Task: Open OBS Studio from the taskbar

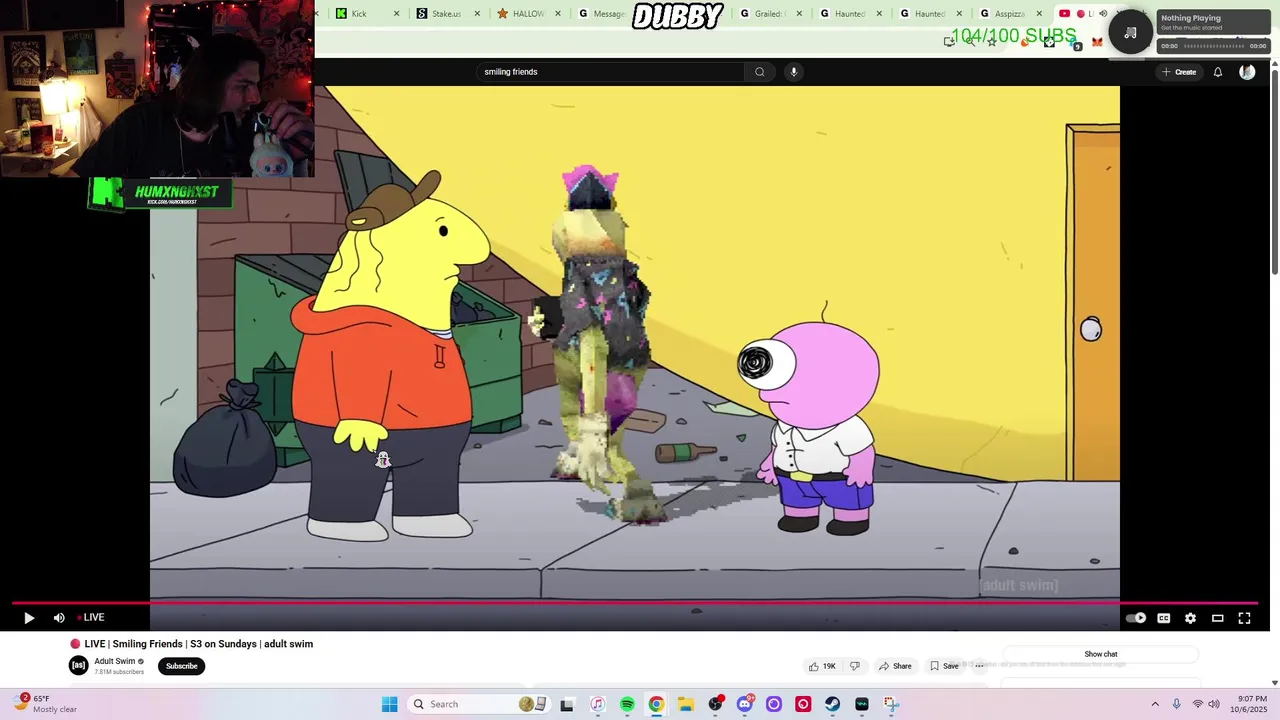Action: click(x=715, y=704)
